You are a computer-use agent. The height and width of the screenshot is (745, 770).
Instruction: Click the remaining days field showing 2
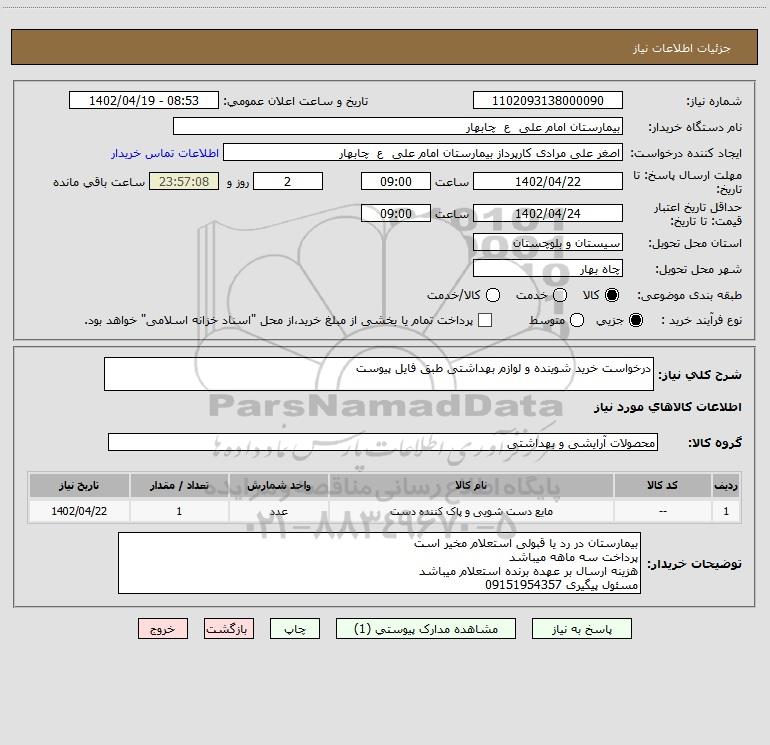click(288, 181)
